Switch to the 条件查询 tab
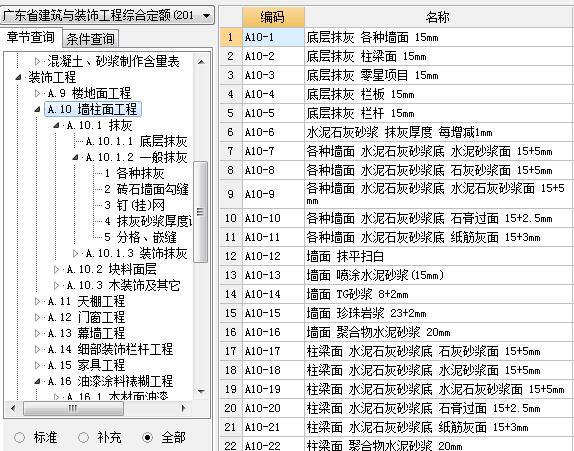Screen dimensions: 574x451 pyautogui.click(x=90, y=39)
